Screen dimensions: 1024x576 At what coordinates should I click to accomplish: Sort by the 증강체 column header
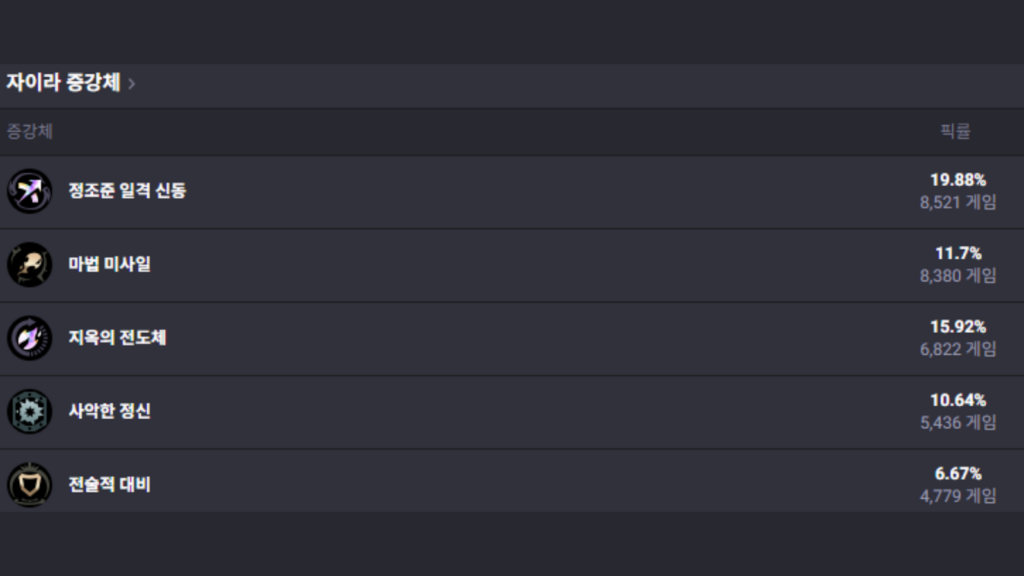pyautogui.click(x=30, y=131)
